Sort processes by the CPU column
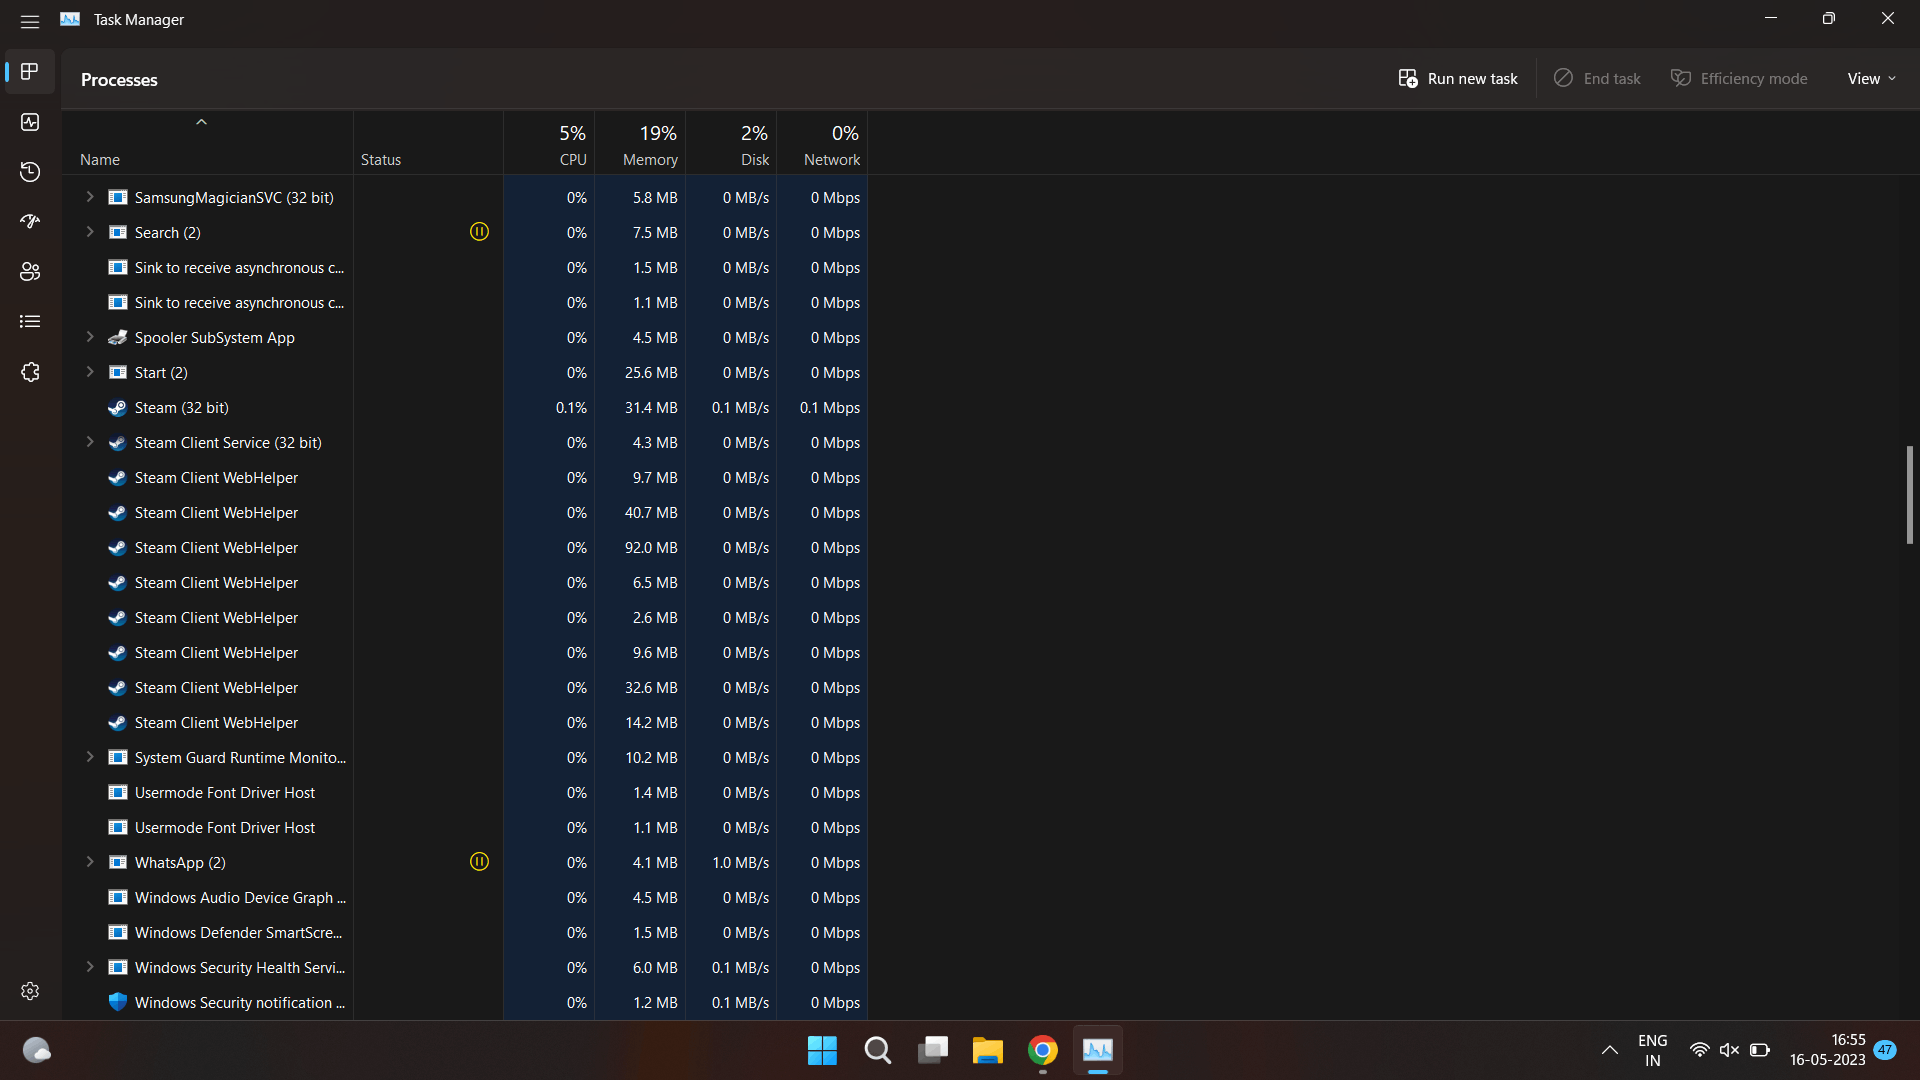The image size is (1920, 1080). 572,145
